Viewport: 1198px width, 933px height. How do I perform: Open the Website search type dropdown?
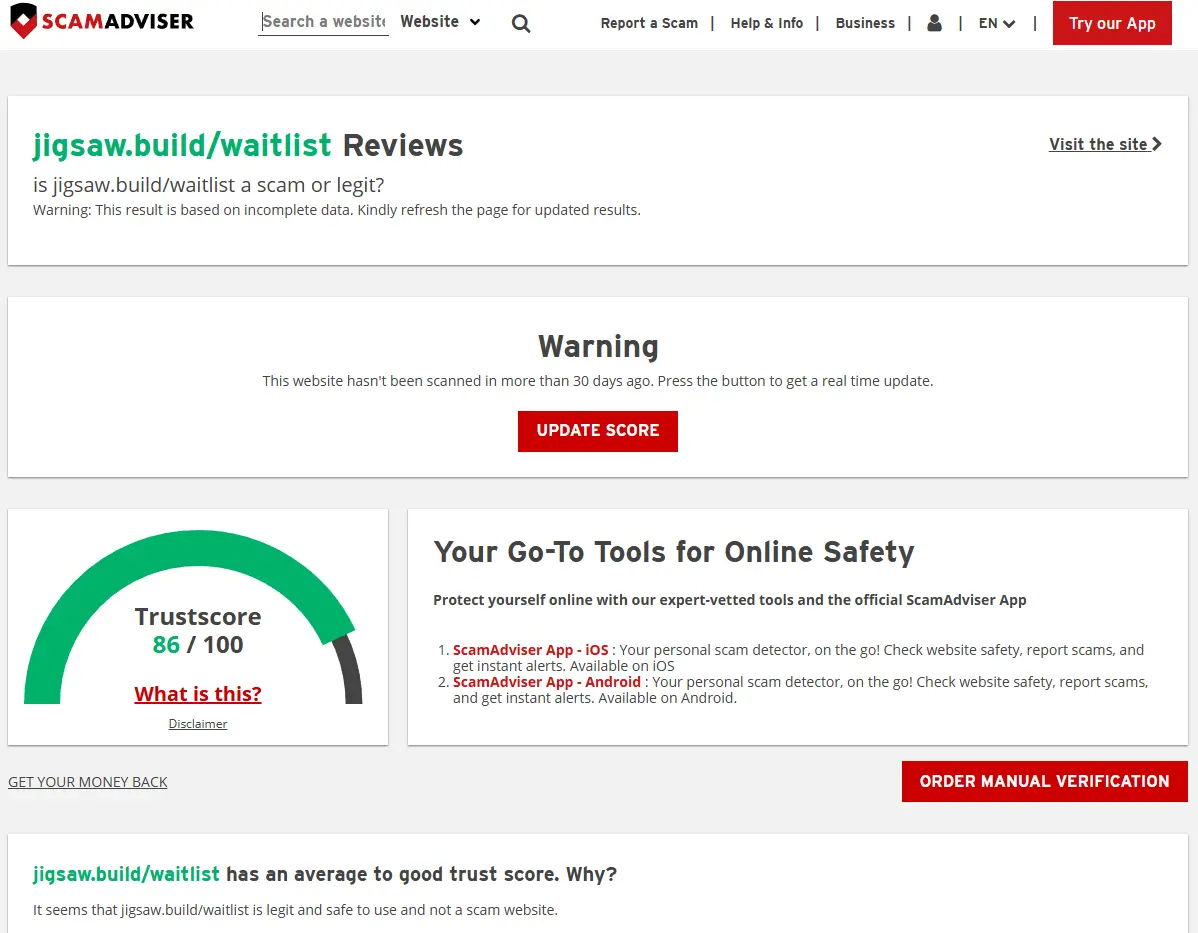(440, 22)
